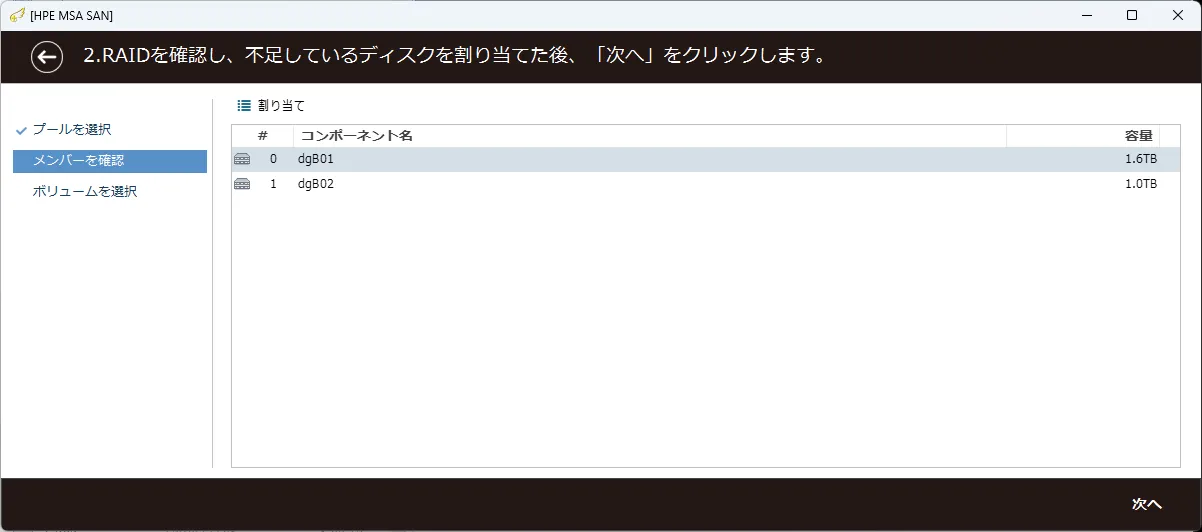Select the メンバーを確認 step
The width and height of the screenshot is (1202, 532).
[110, 161]
